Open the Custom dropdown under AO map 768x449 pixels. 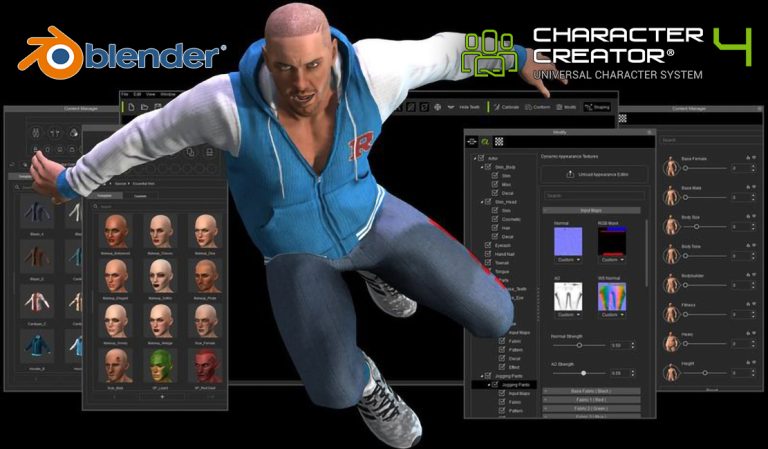[568, 315]
